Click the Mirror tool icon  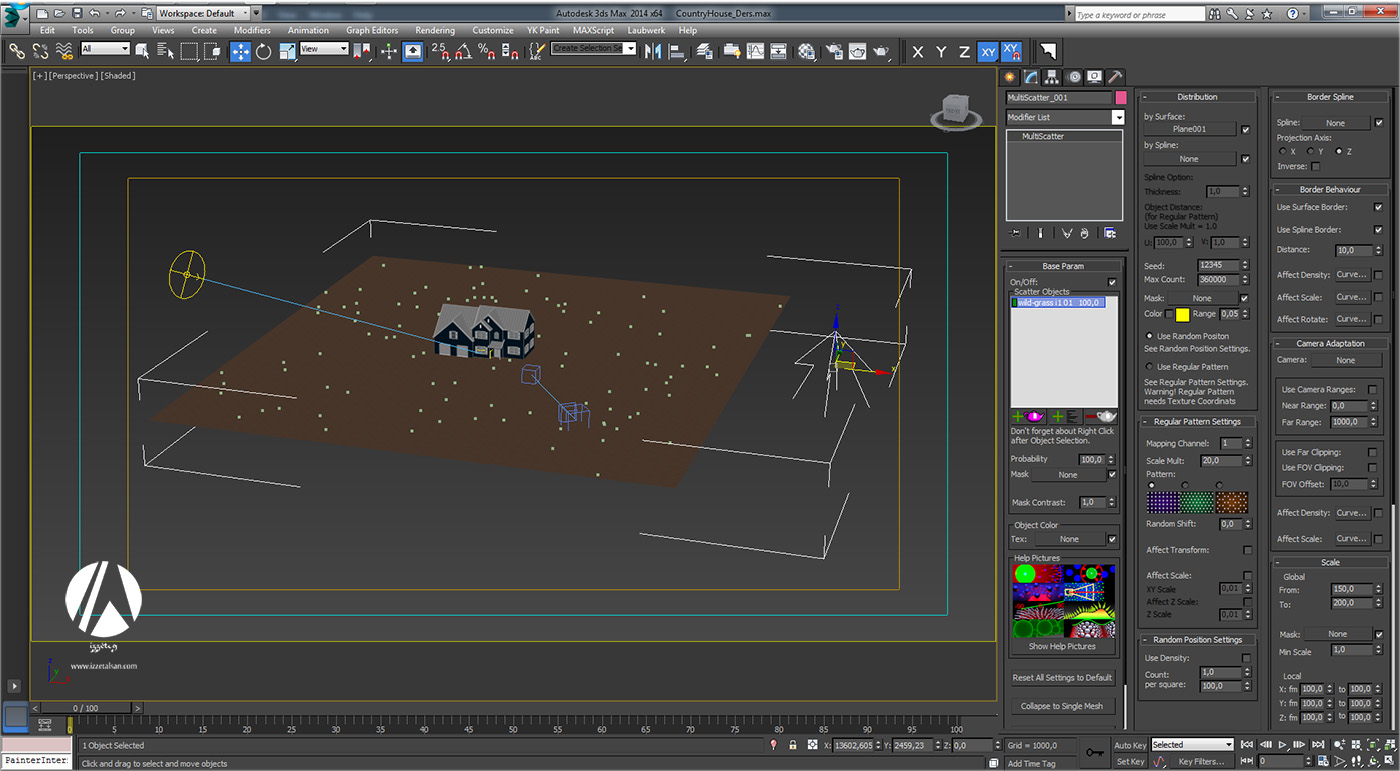[x=653, y=51]
